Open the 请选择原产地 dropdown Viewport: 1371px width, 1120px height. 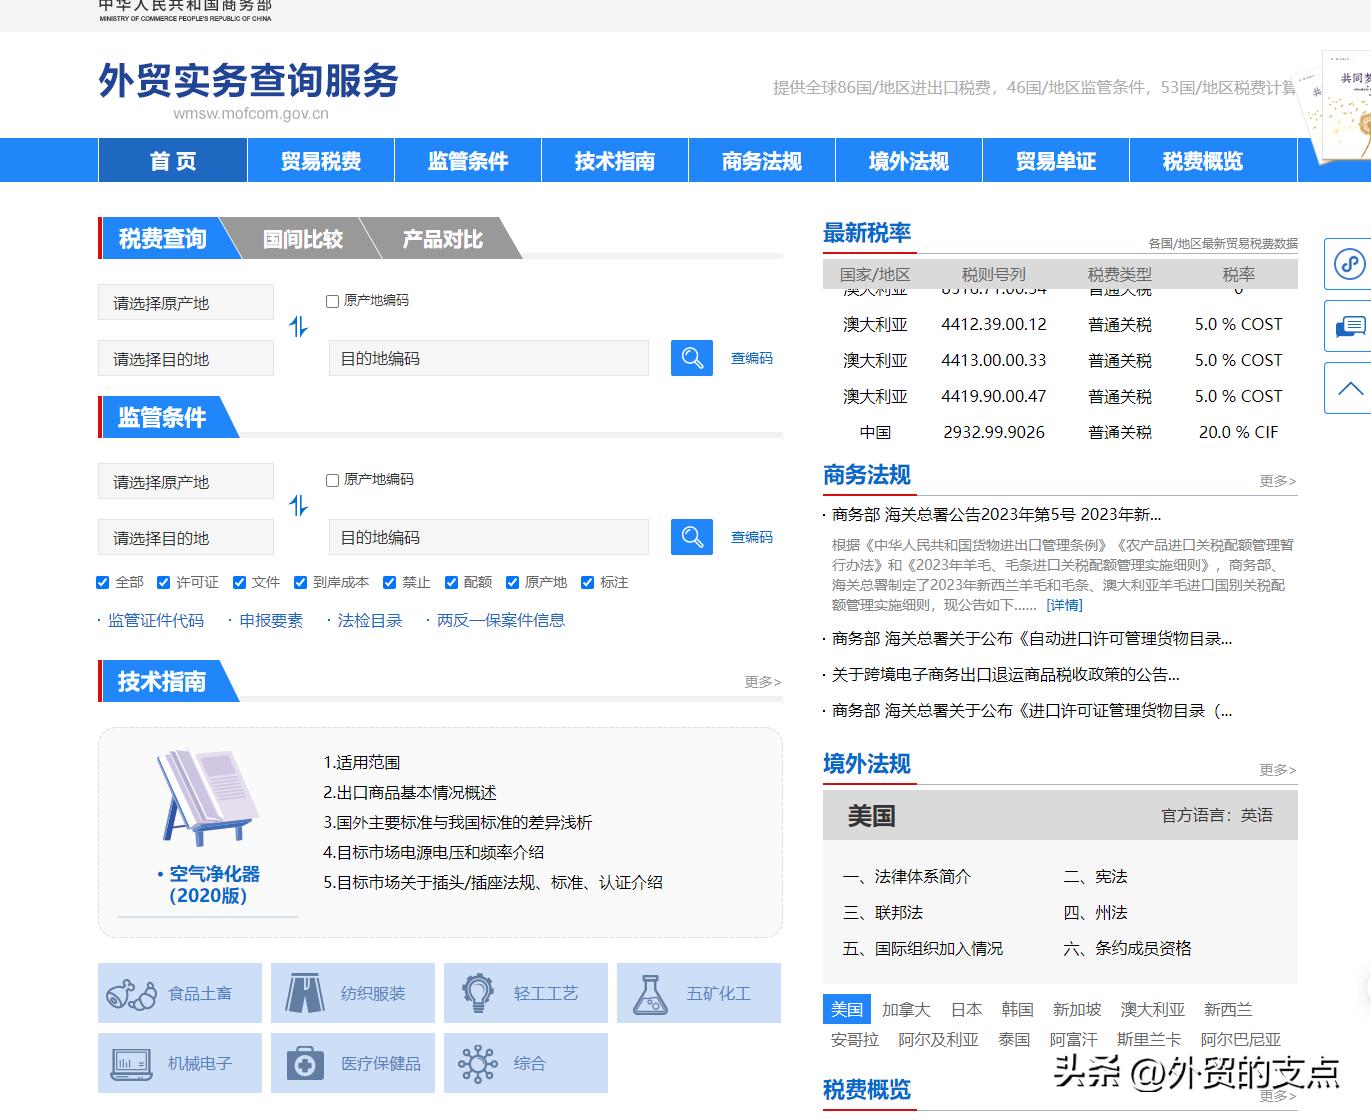(x=185, y=302)
